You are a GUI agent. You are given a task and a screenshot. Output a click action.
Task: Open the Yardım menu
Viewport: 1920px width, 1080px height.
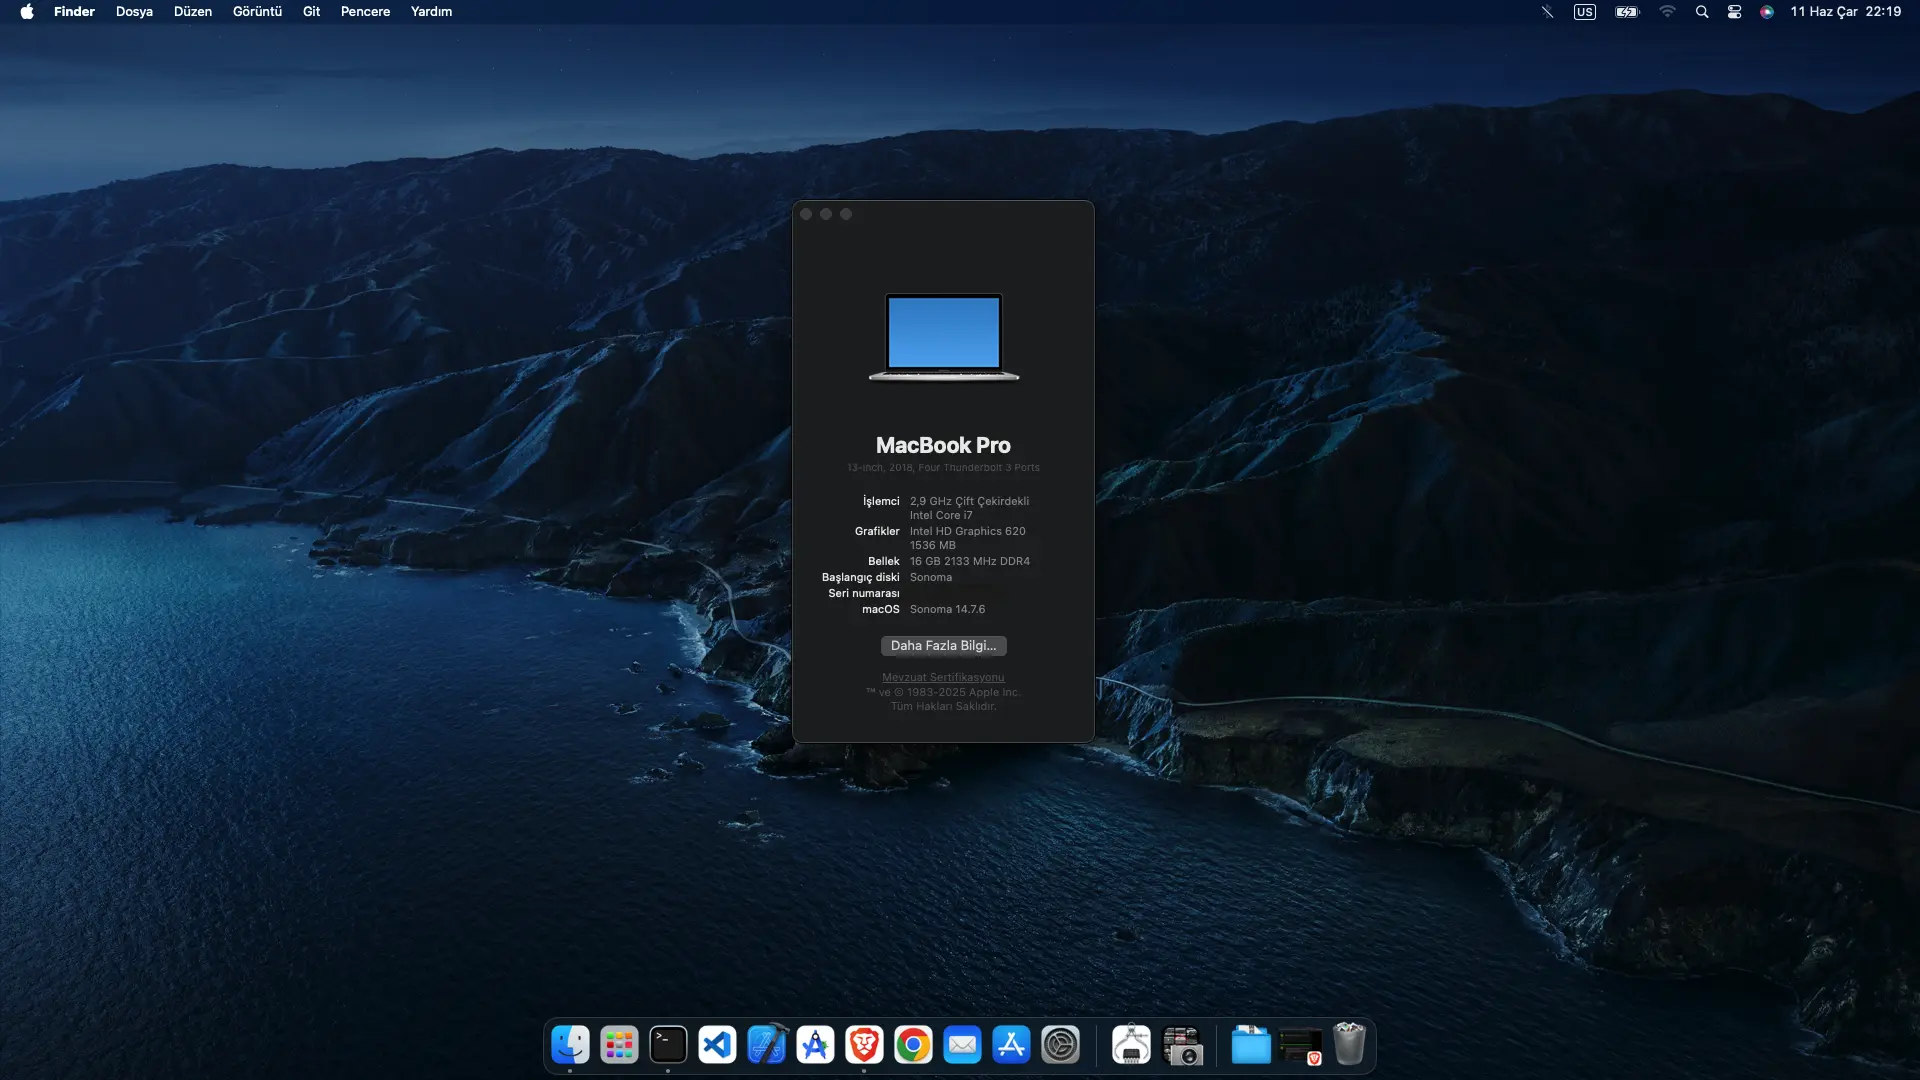(x=431, y=12)
